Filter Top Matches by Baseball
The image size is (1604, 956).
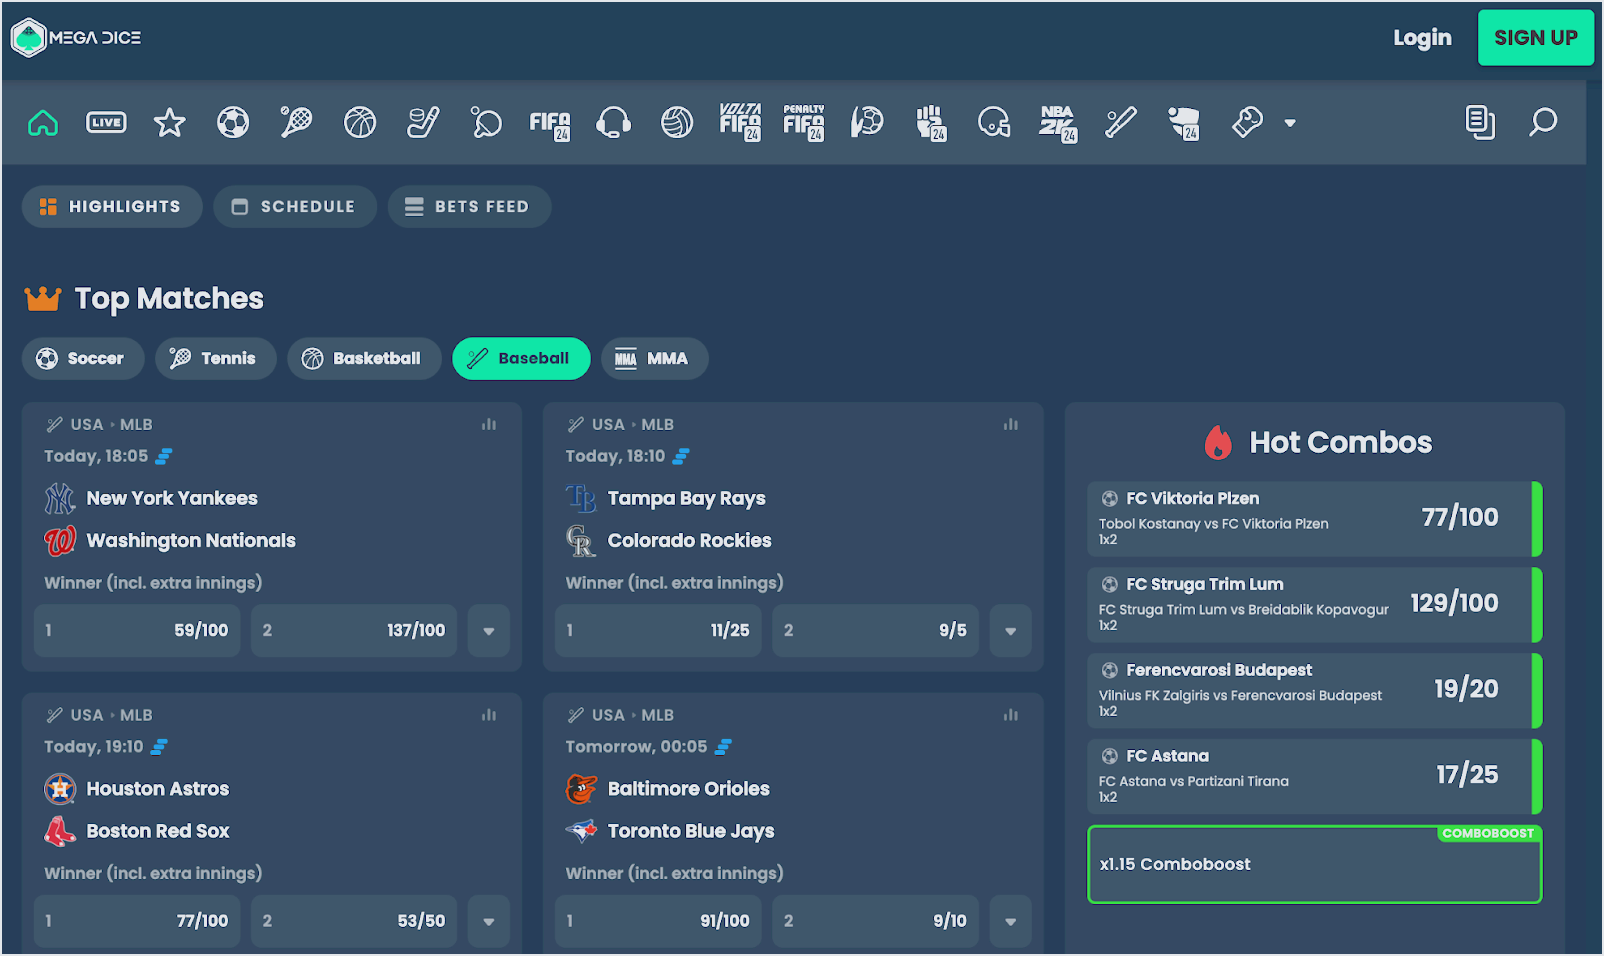click(x=521, y=359)
